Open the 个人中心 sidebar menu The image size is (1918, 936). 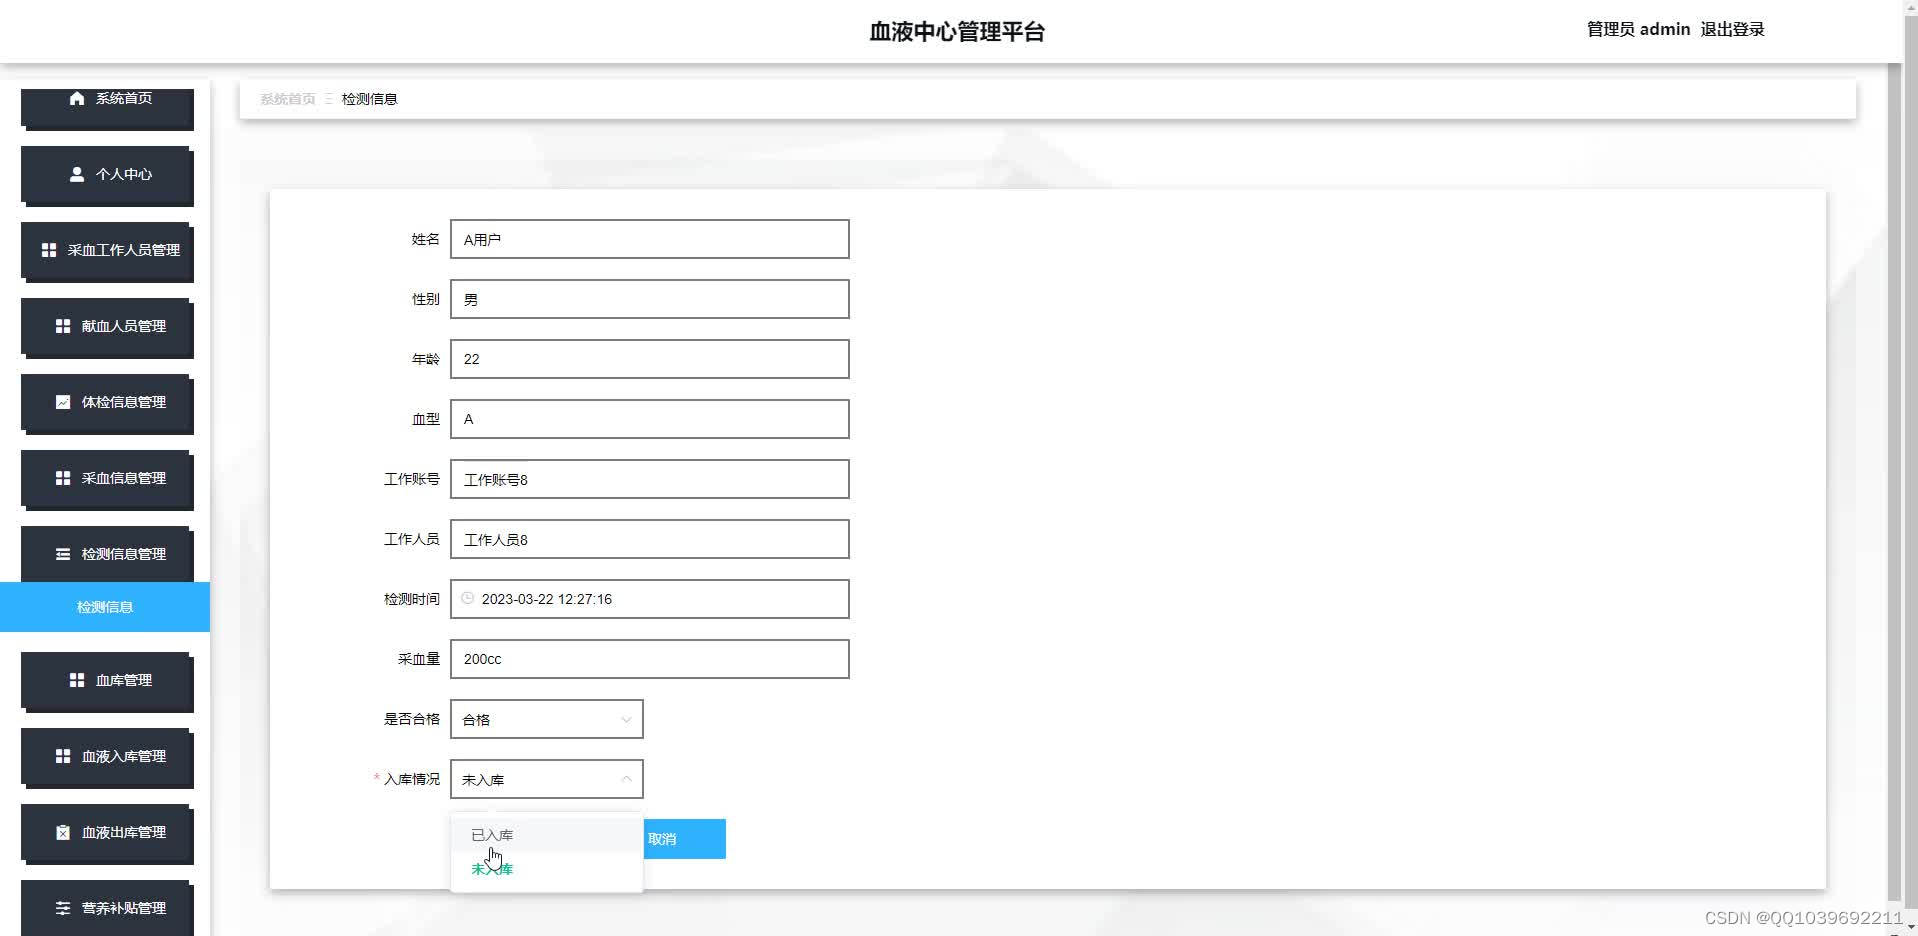[x=107, y=175]
